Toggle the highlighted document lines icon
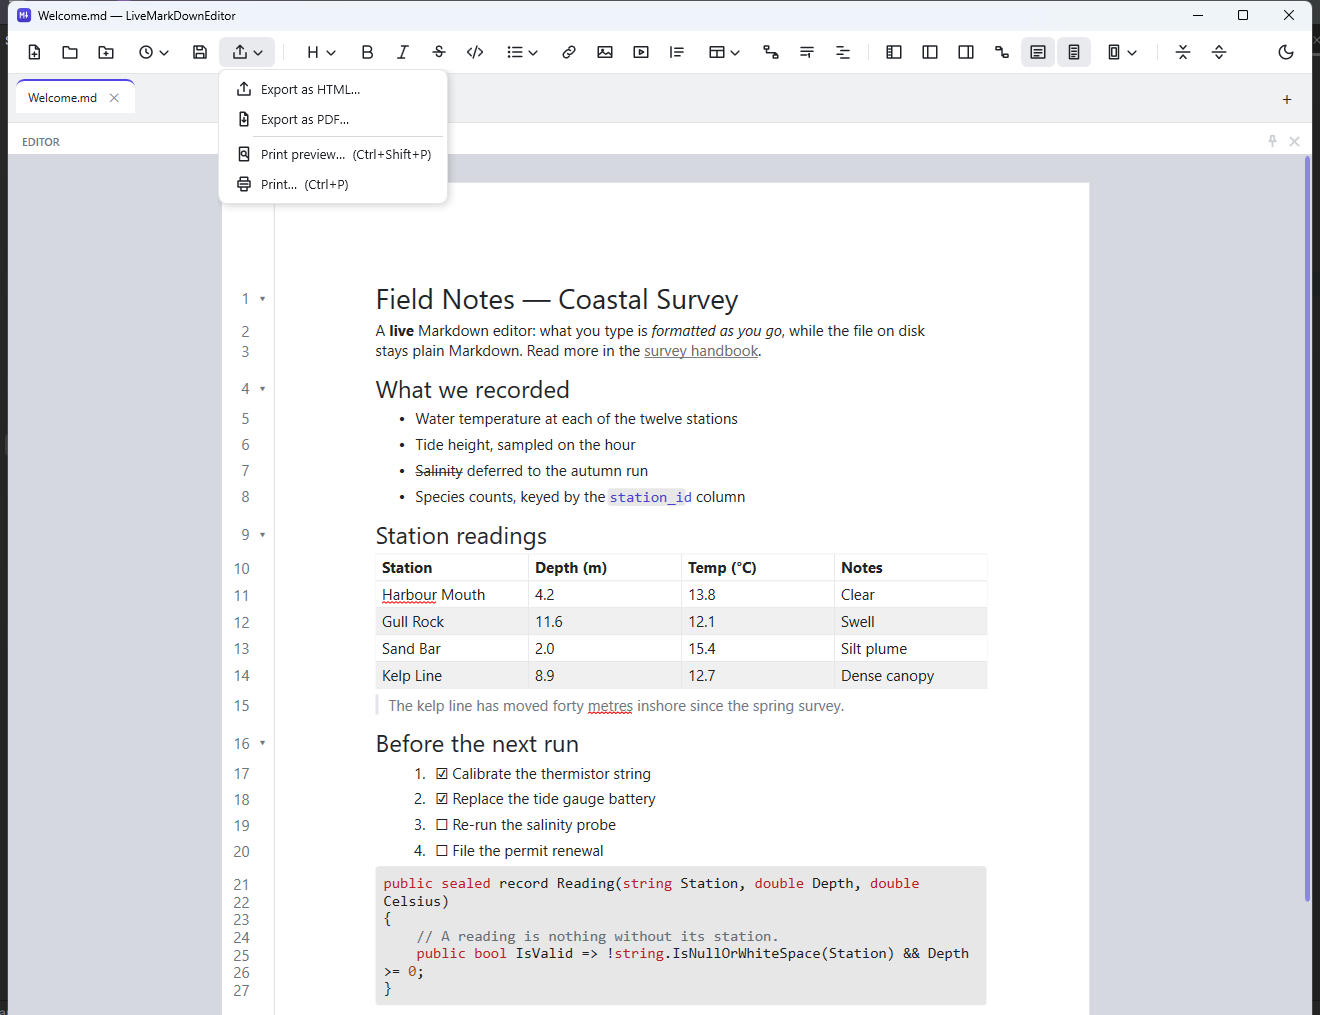 [x=1074, y=52]
